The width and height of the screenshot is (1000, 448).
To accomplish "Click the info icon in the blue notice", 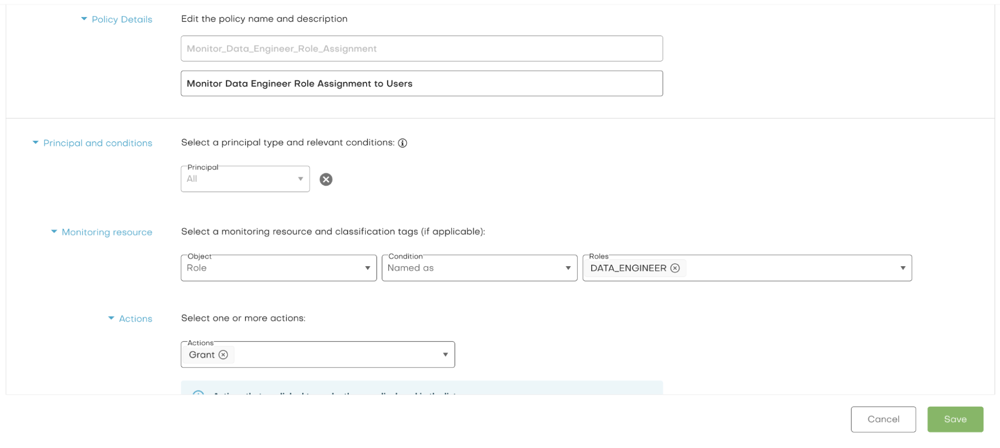I will pos(198,395).
